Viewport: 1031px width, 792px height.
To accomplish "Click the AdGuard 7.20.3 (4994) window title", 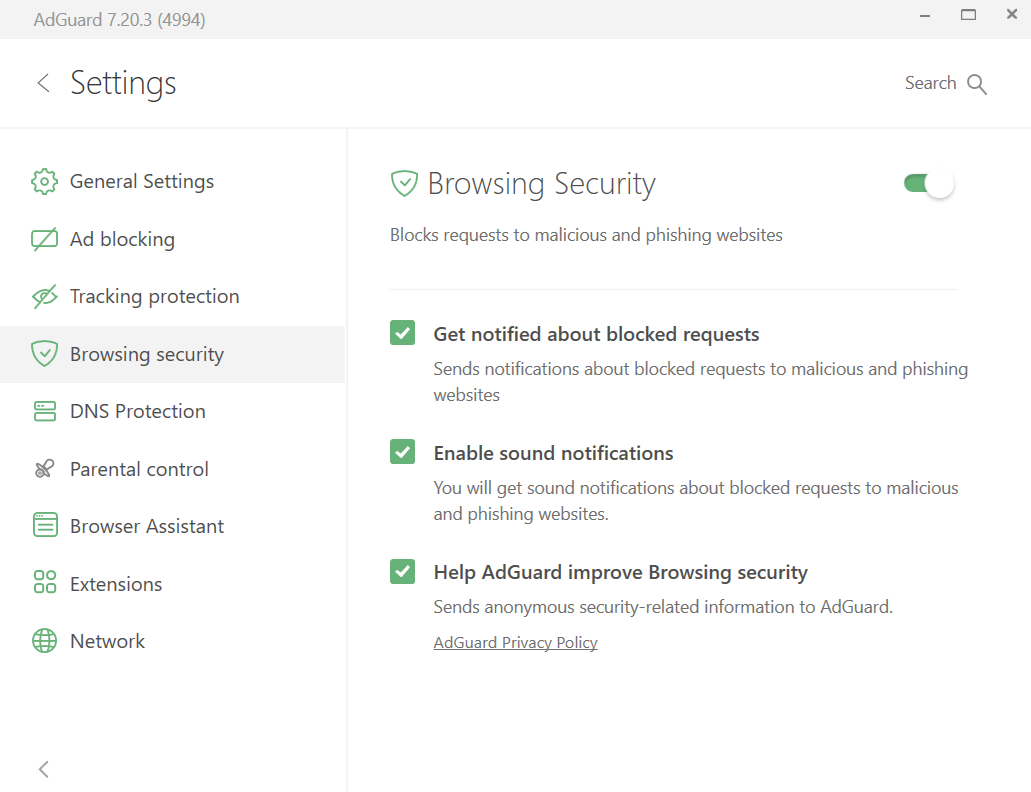I will coord(120,20).
